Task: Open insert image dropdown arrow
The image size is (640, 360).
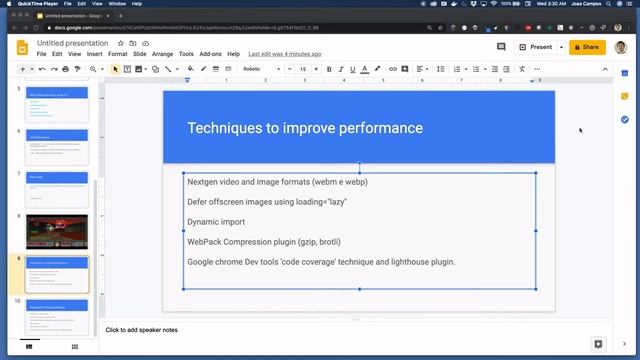Action: (x=146, y=69)
